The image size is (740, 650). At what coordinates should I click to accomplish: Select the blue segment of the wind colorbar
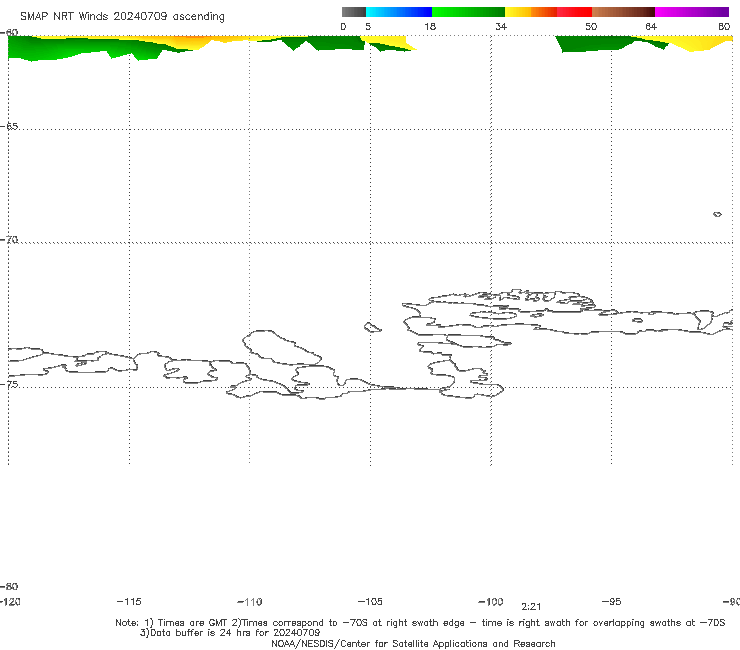point(399,12)
